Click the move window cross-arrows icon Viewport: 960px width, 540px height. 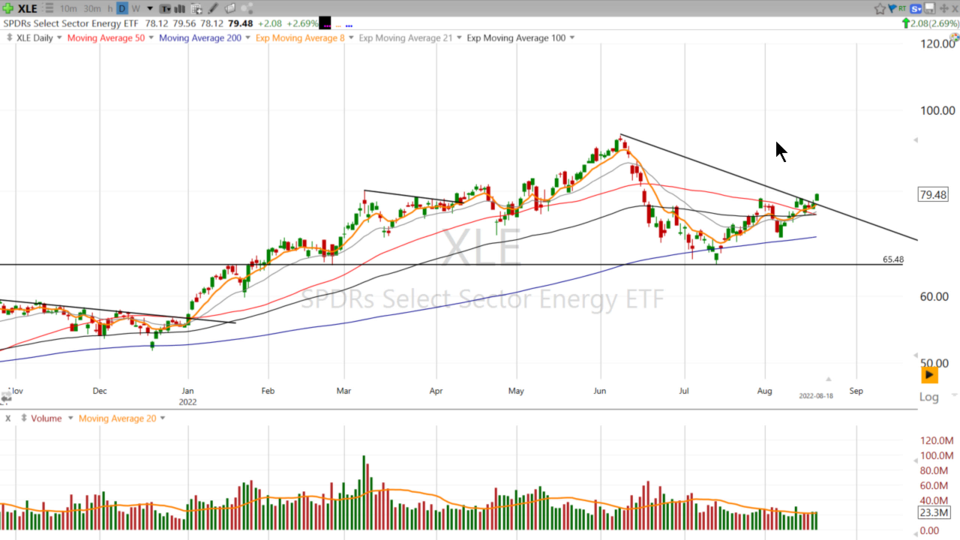944,9
